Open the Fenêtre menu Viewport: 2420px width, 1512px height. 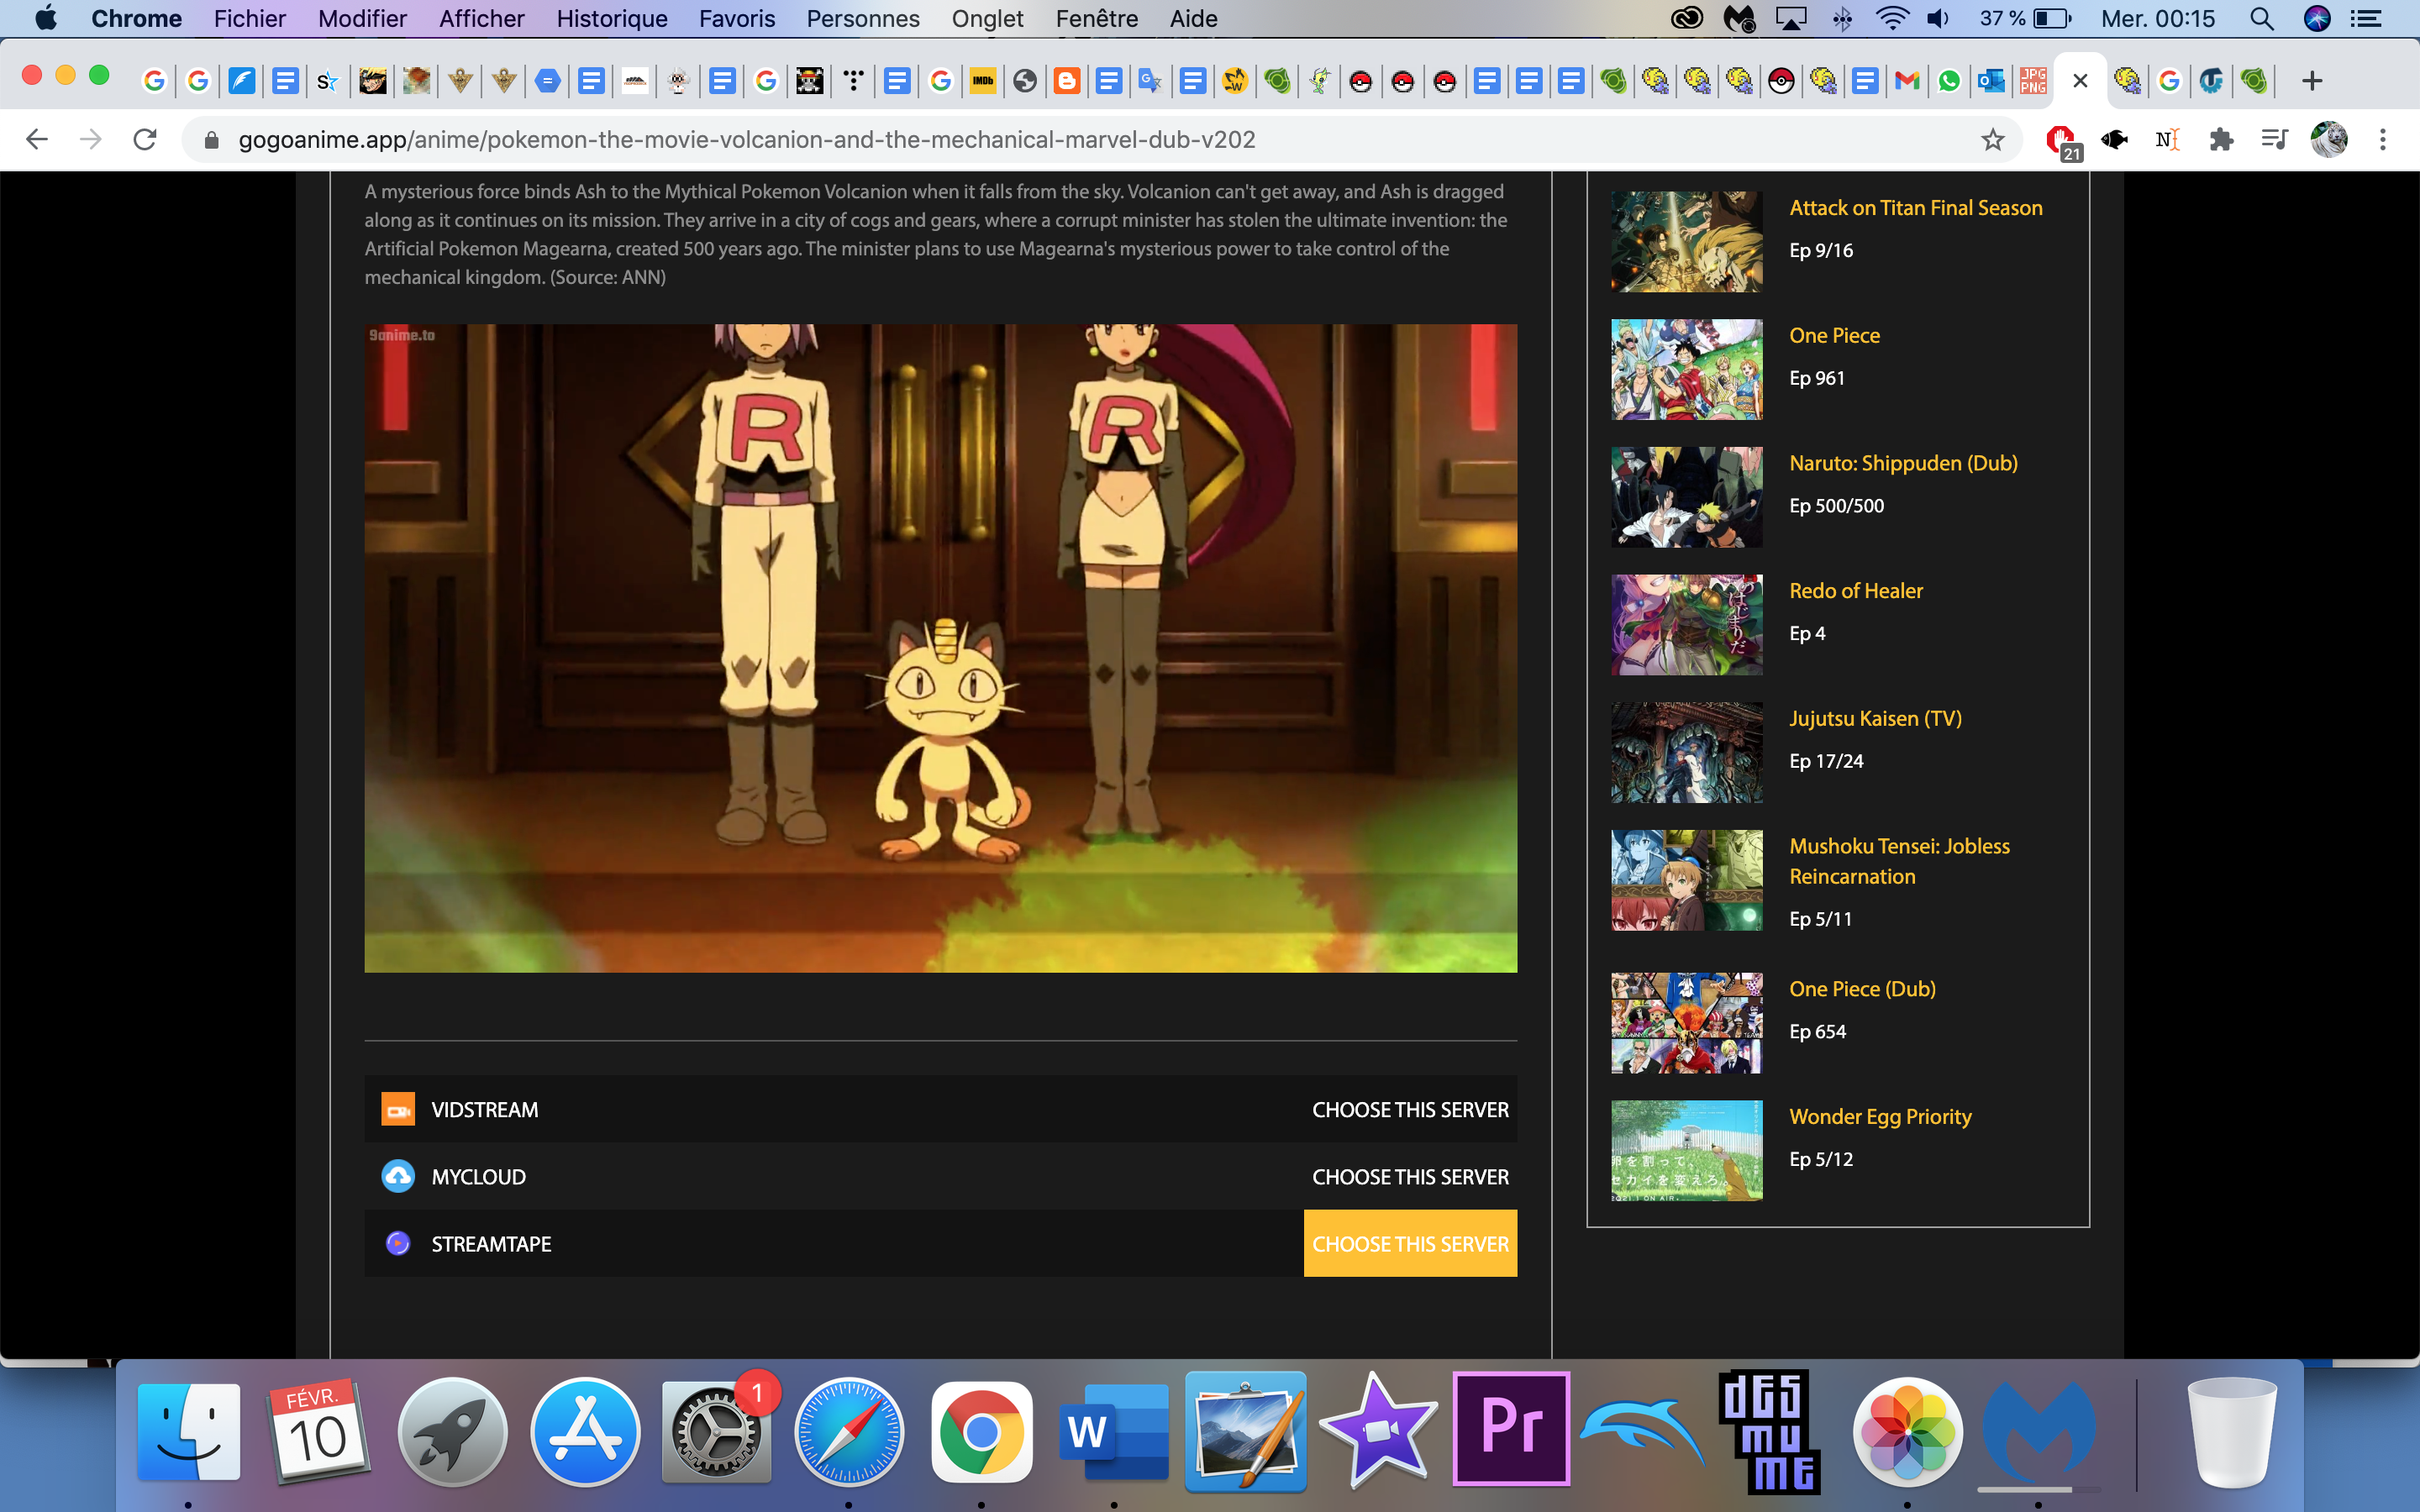tap(1097, 18)
